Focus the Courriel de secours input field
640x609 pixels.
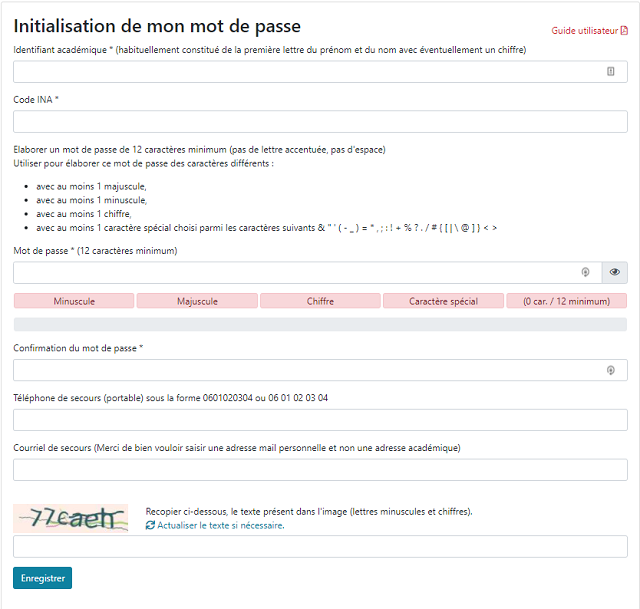[320, 470]
